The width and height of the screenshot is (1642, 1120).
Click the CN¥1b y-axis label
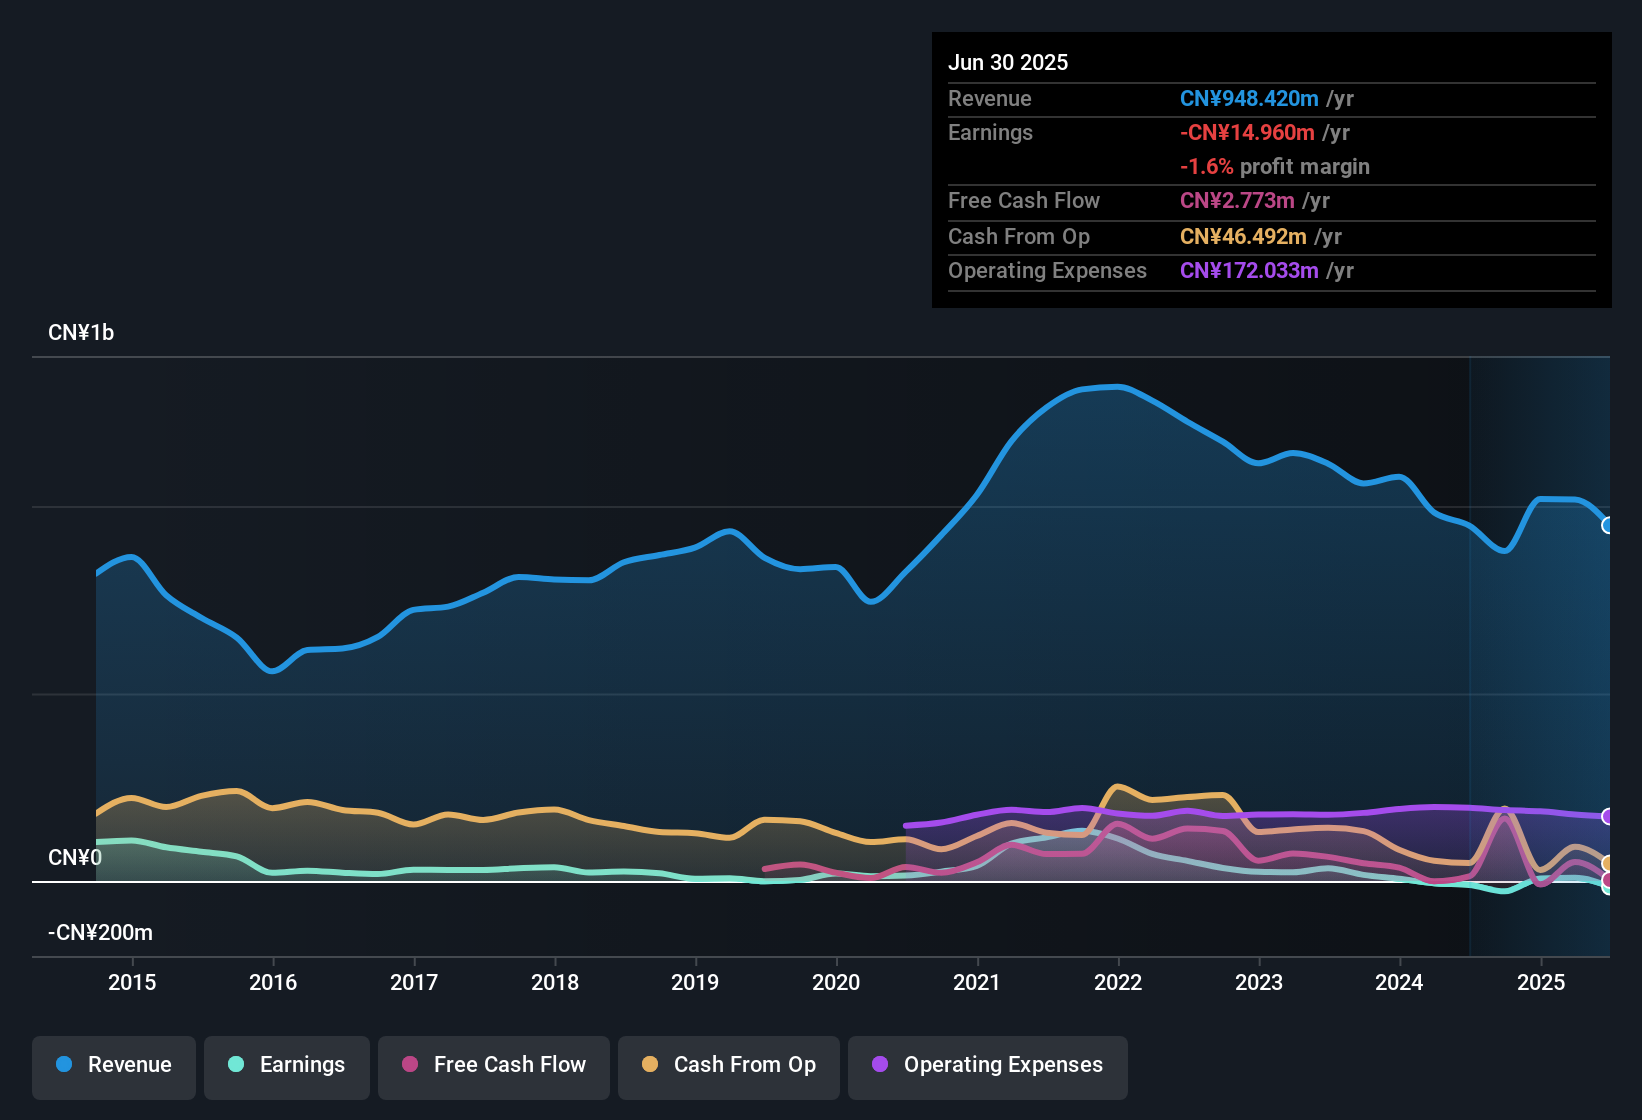click(x=81, y=333)
